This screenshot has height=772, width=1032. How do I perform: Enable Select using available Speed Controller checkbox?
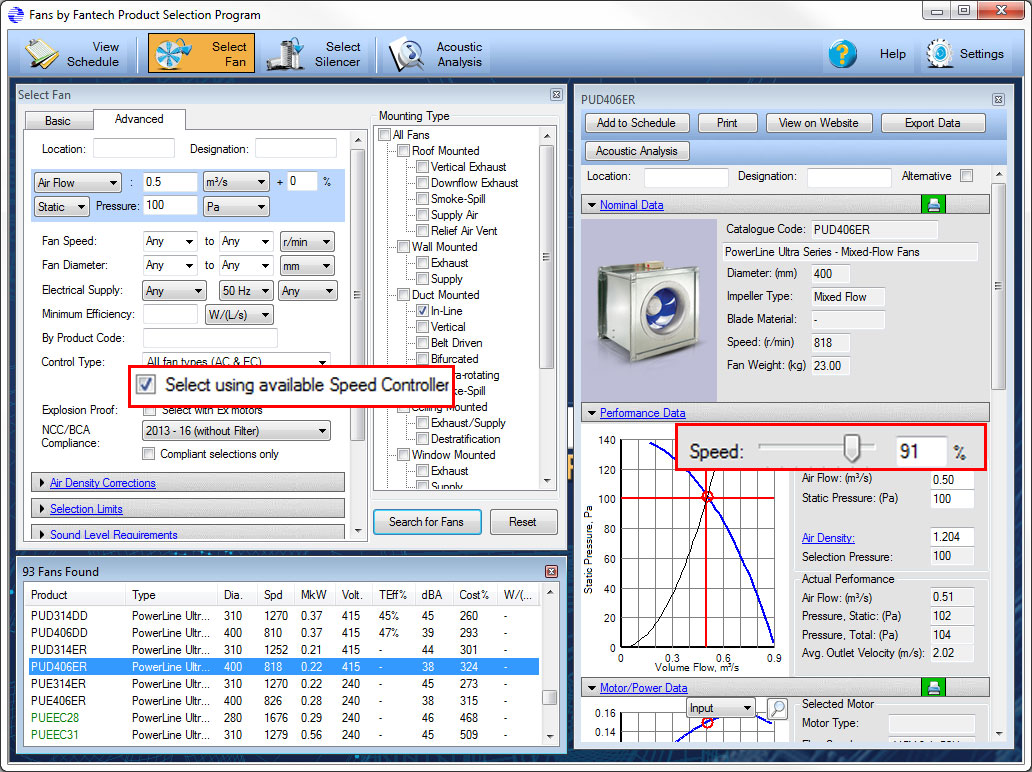point(146,384)
